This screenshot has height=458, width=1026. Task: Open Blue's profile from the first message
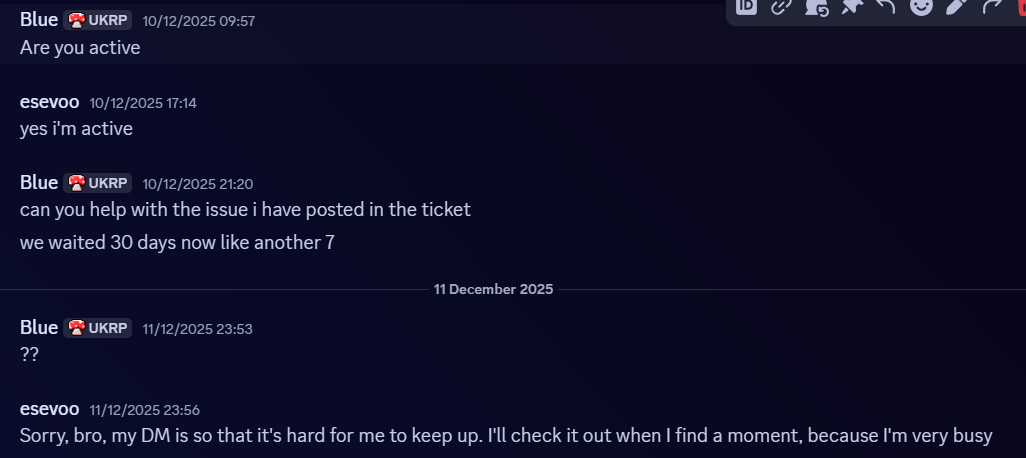(x=39, y=19)
